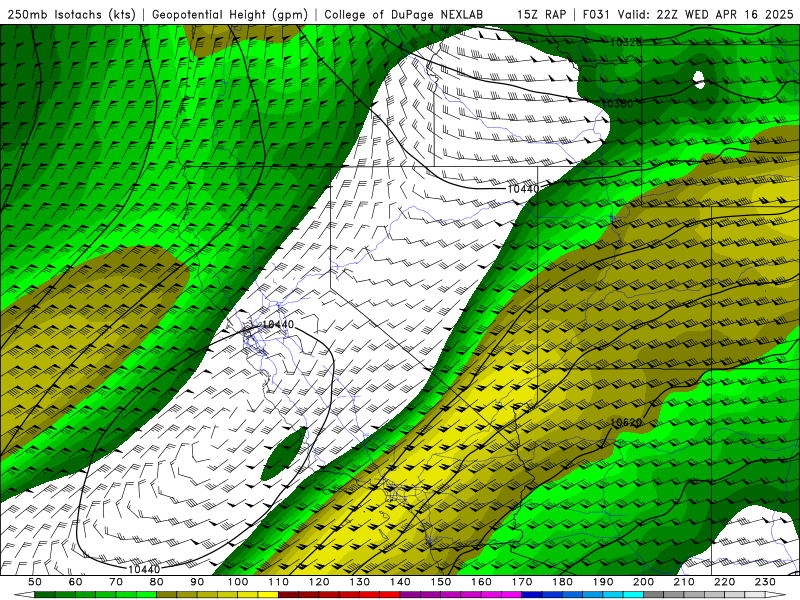Click the 10380 height contour label
This screenshot has height=600, width=800.
tap(617, 104)
